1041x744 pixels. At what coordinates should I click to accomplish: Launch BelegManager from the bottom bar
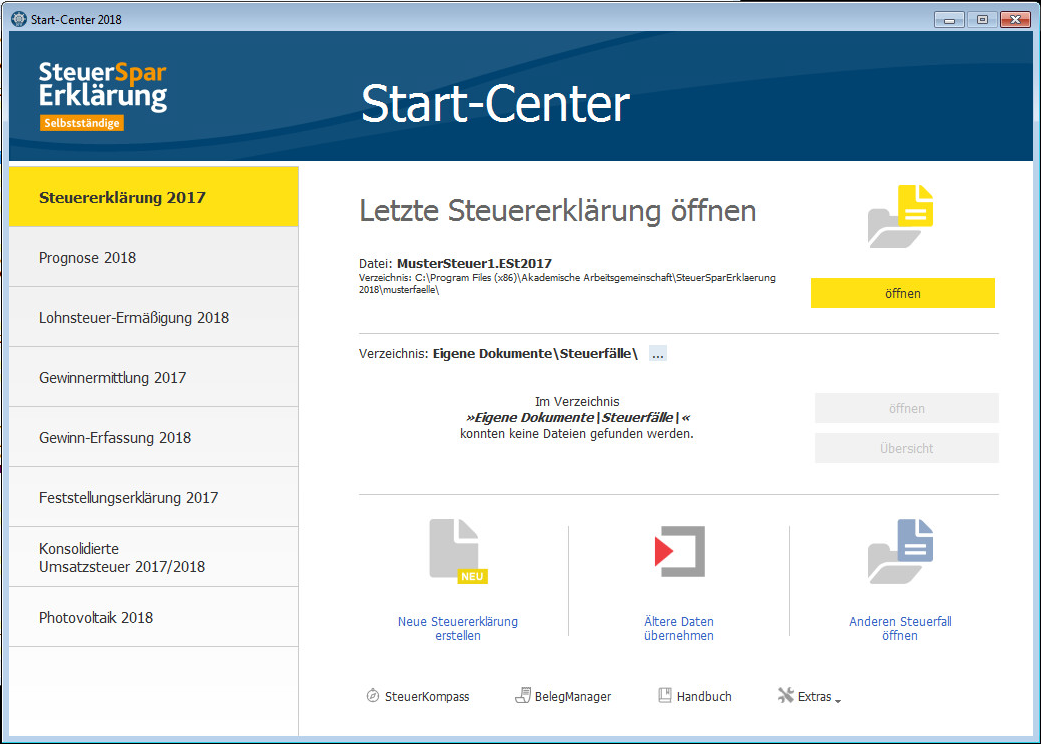pos(572,696)
